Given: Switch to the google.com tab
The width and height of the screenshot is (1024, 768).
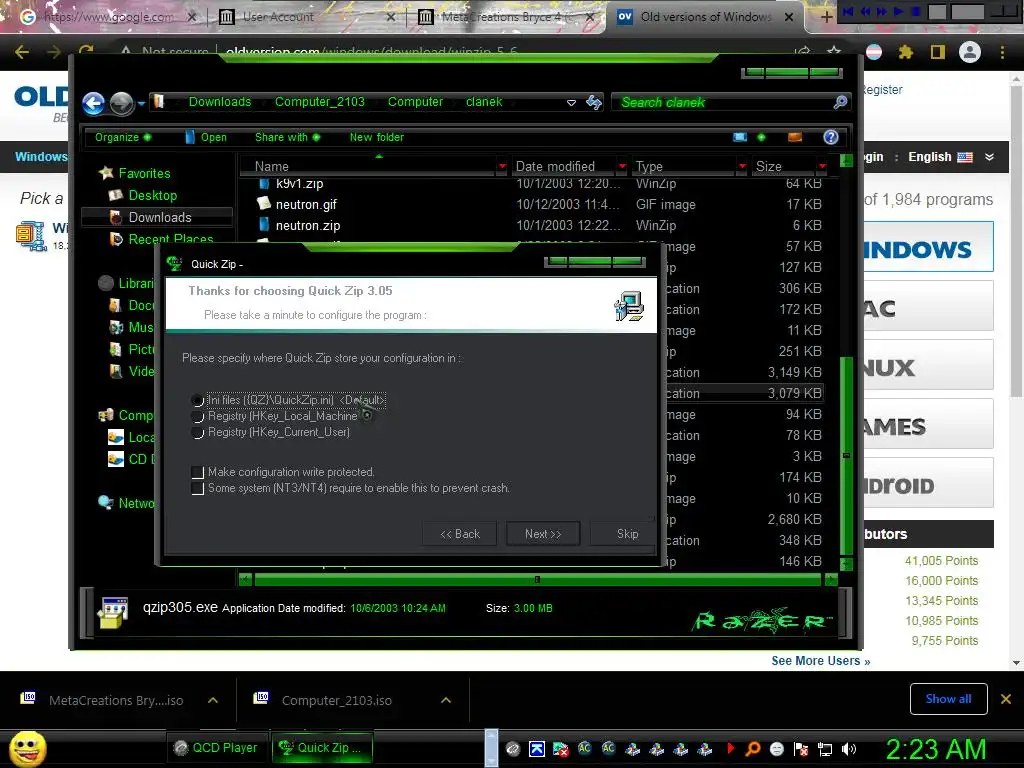Looking at the screenshot, I should coord(108,17).
